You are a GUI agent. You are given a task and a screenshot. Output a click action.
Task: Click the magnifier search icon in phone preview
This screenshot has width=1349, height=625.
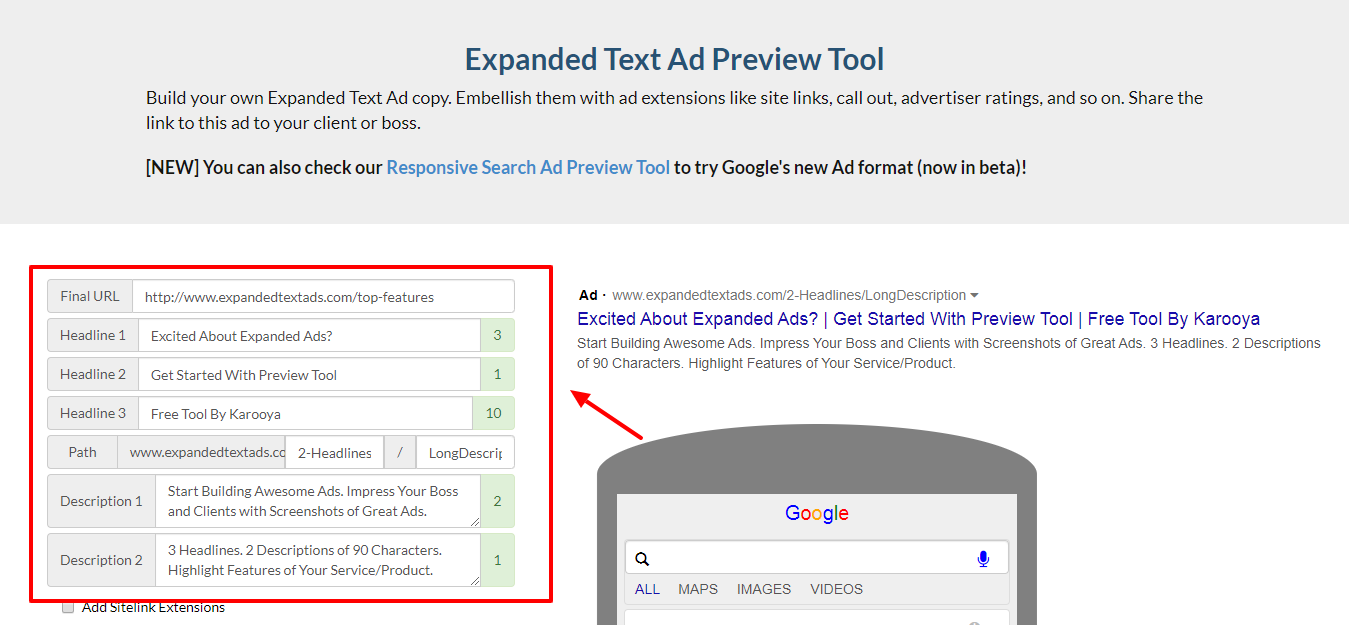pyautogui.click(x=642, y=559)
